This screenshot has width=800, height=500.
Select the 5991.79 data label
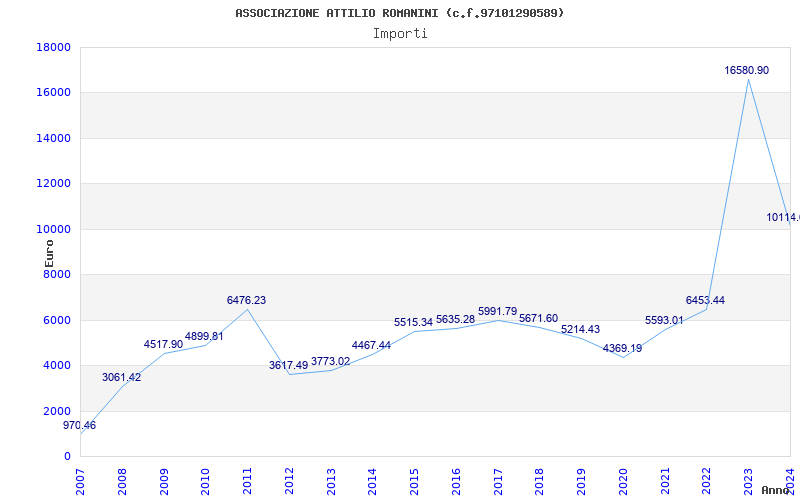(x=497, y=311)
